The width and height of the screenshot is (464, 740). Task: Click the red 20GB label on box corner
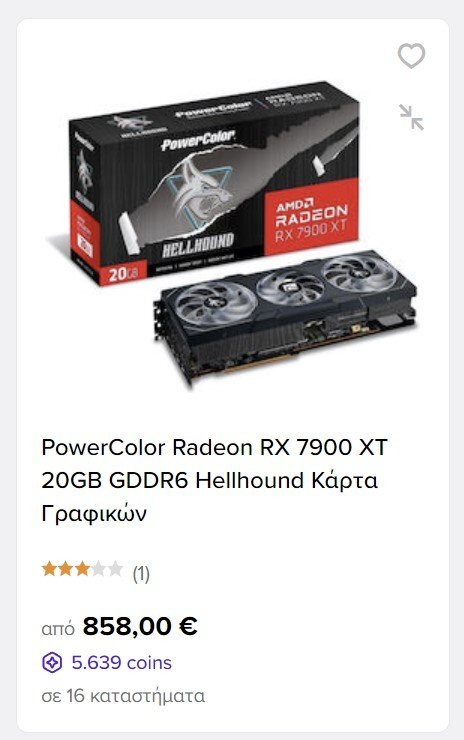coord(122,274)
